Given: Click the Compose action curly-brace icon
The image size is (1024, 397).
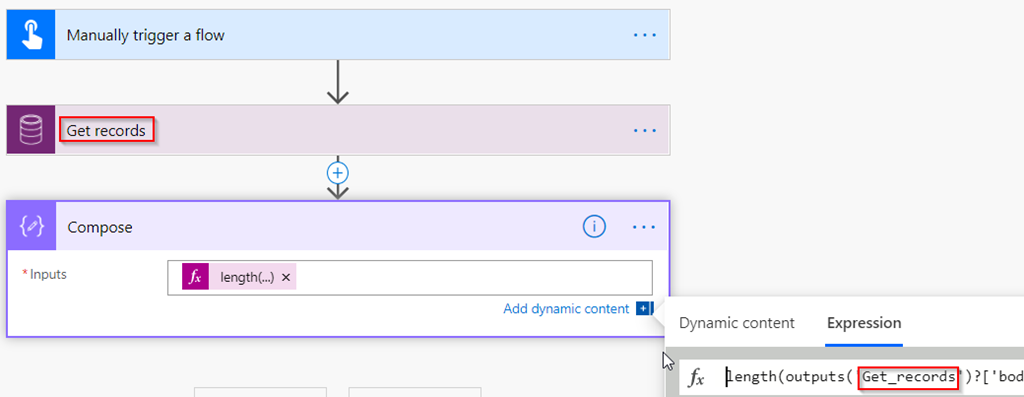Looking at the screenshot, I should [32, 227].
